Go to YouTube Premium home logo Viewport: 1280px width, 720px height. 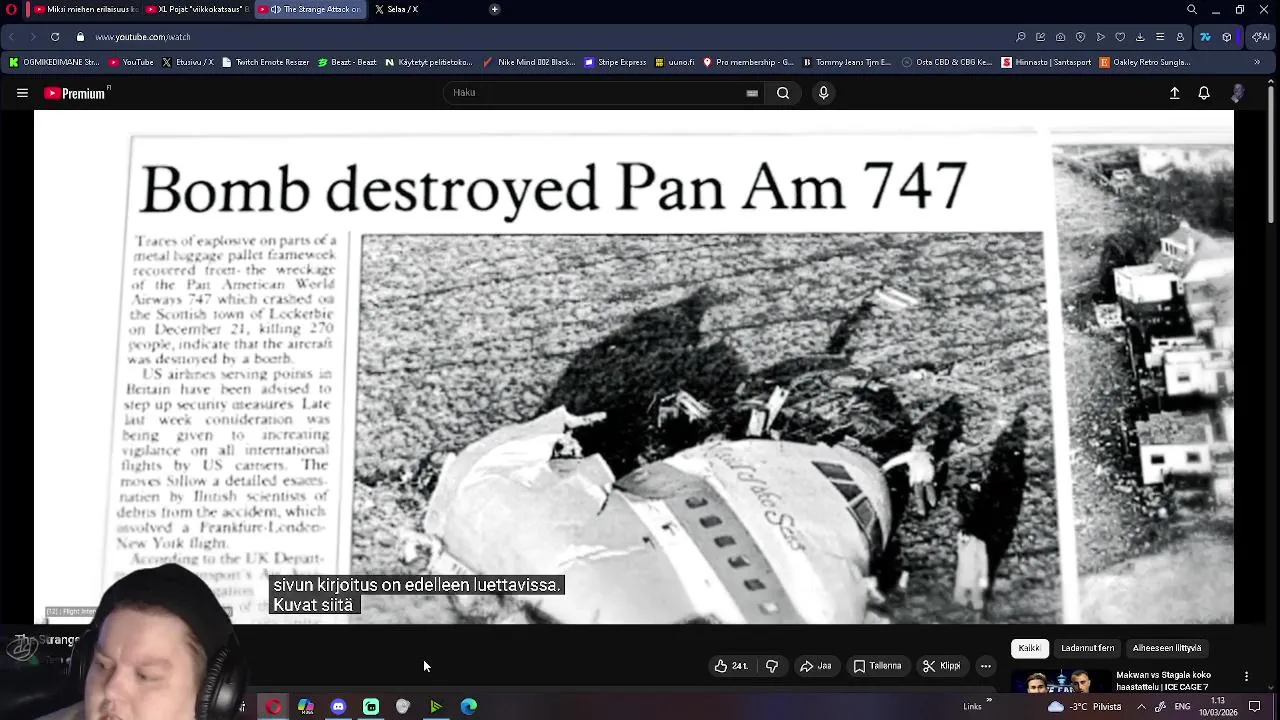coord(76,93)
